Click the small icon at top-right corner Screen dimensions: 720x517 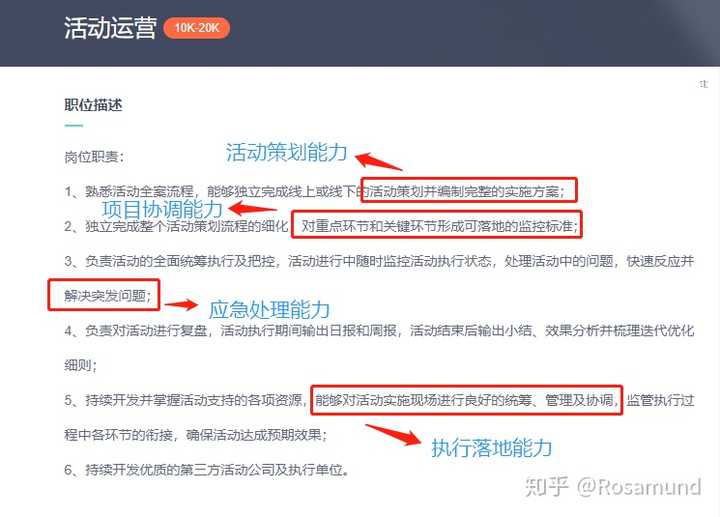pyautogui.click(x=703, y=84)
